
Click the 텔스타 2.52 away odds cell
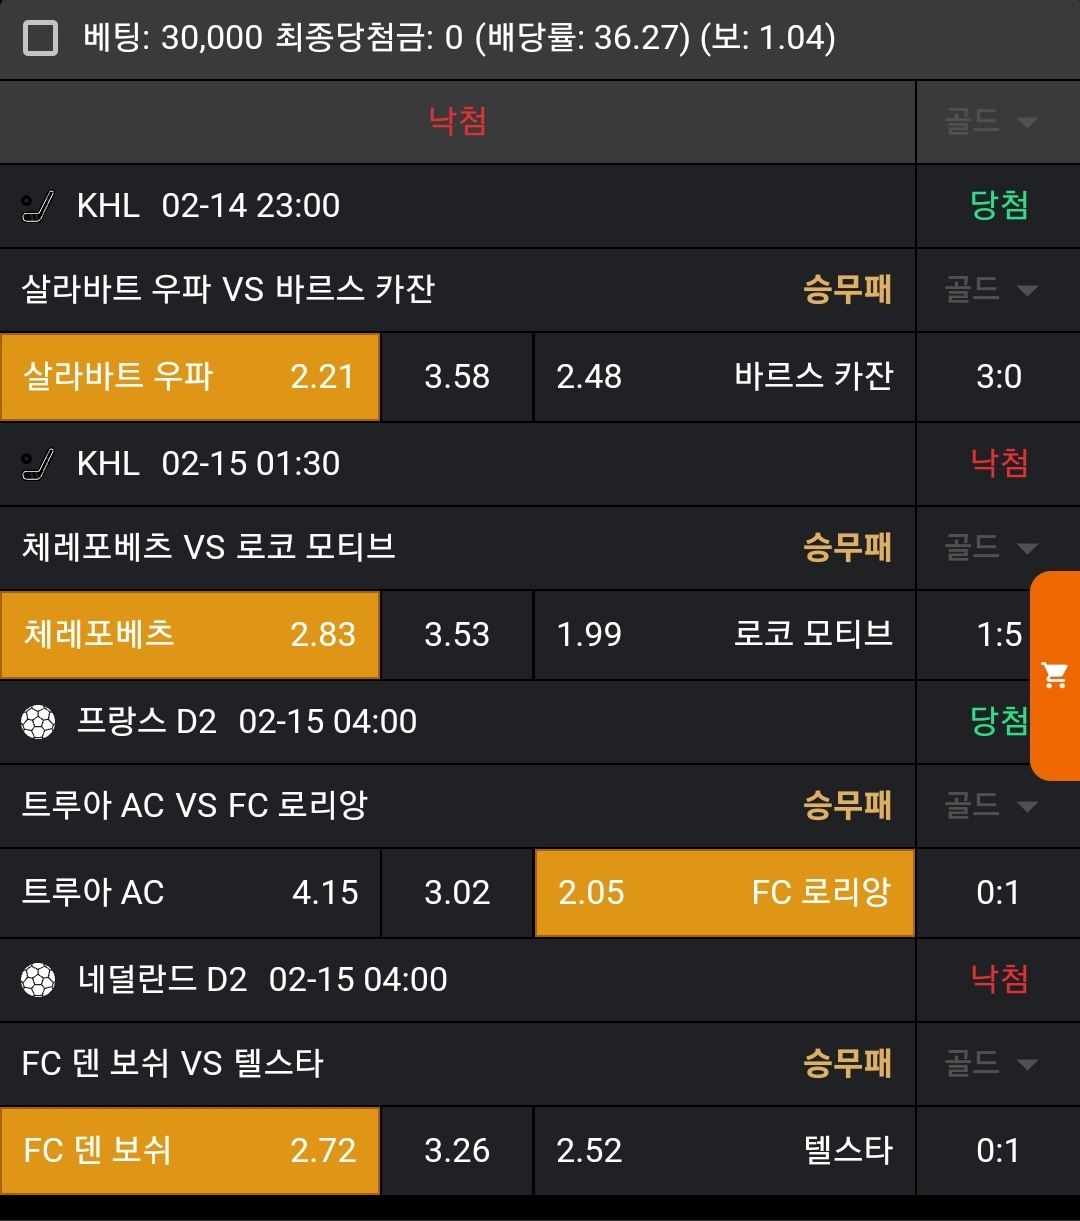pyautogui.click(x=724, y=1151)
